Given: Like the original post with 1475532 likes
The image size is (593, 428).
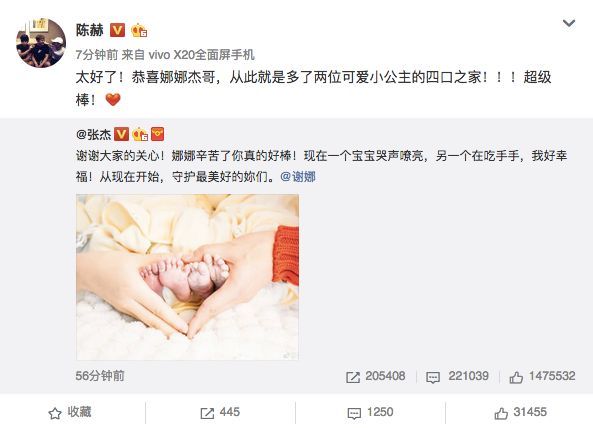Looking at the screenshot, I should (542, 376).
